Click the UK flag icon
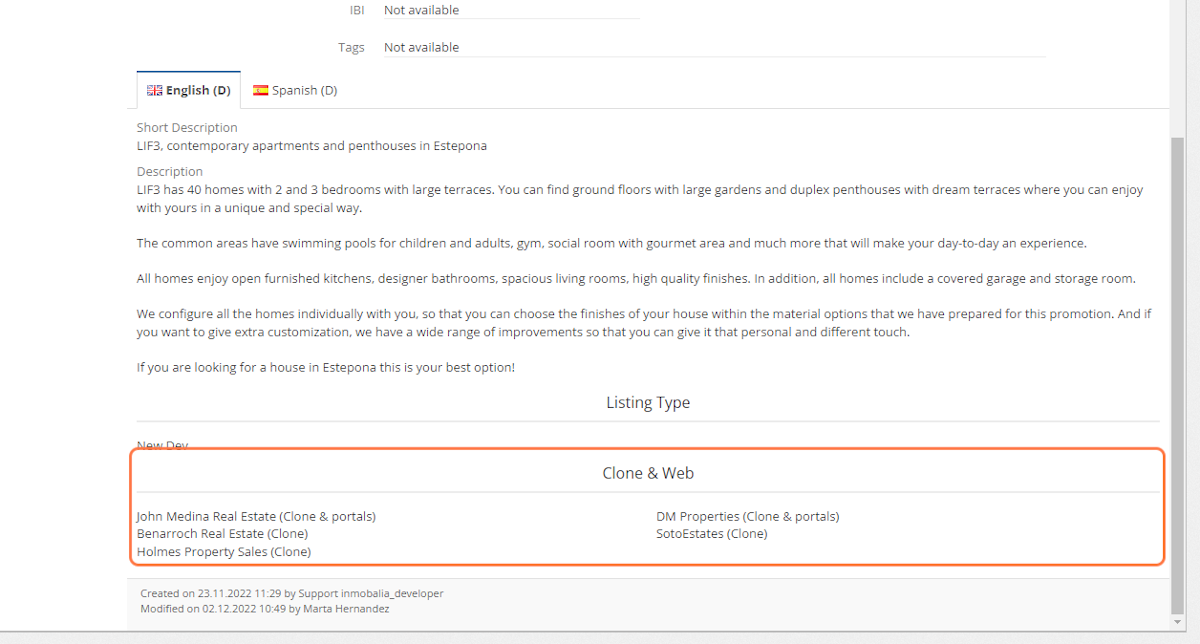This screenshot has width=1200, height=644. (x=154, y=90)
